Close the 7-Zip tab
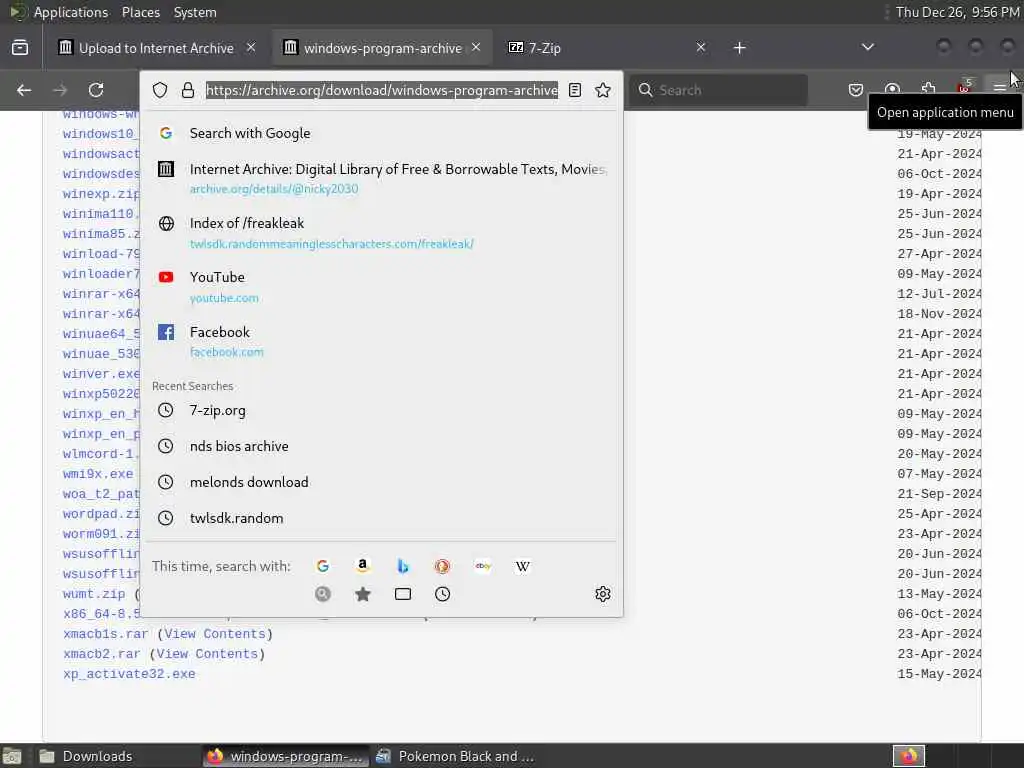Image resolution: width=1024 pixels, height=768 pixels. point(701,47)
